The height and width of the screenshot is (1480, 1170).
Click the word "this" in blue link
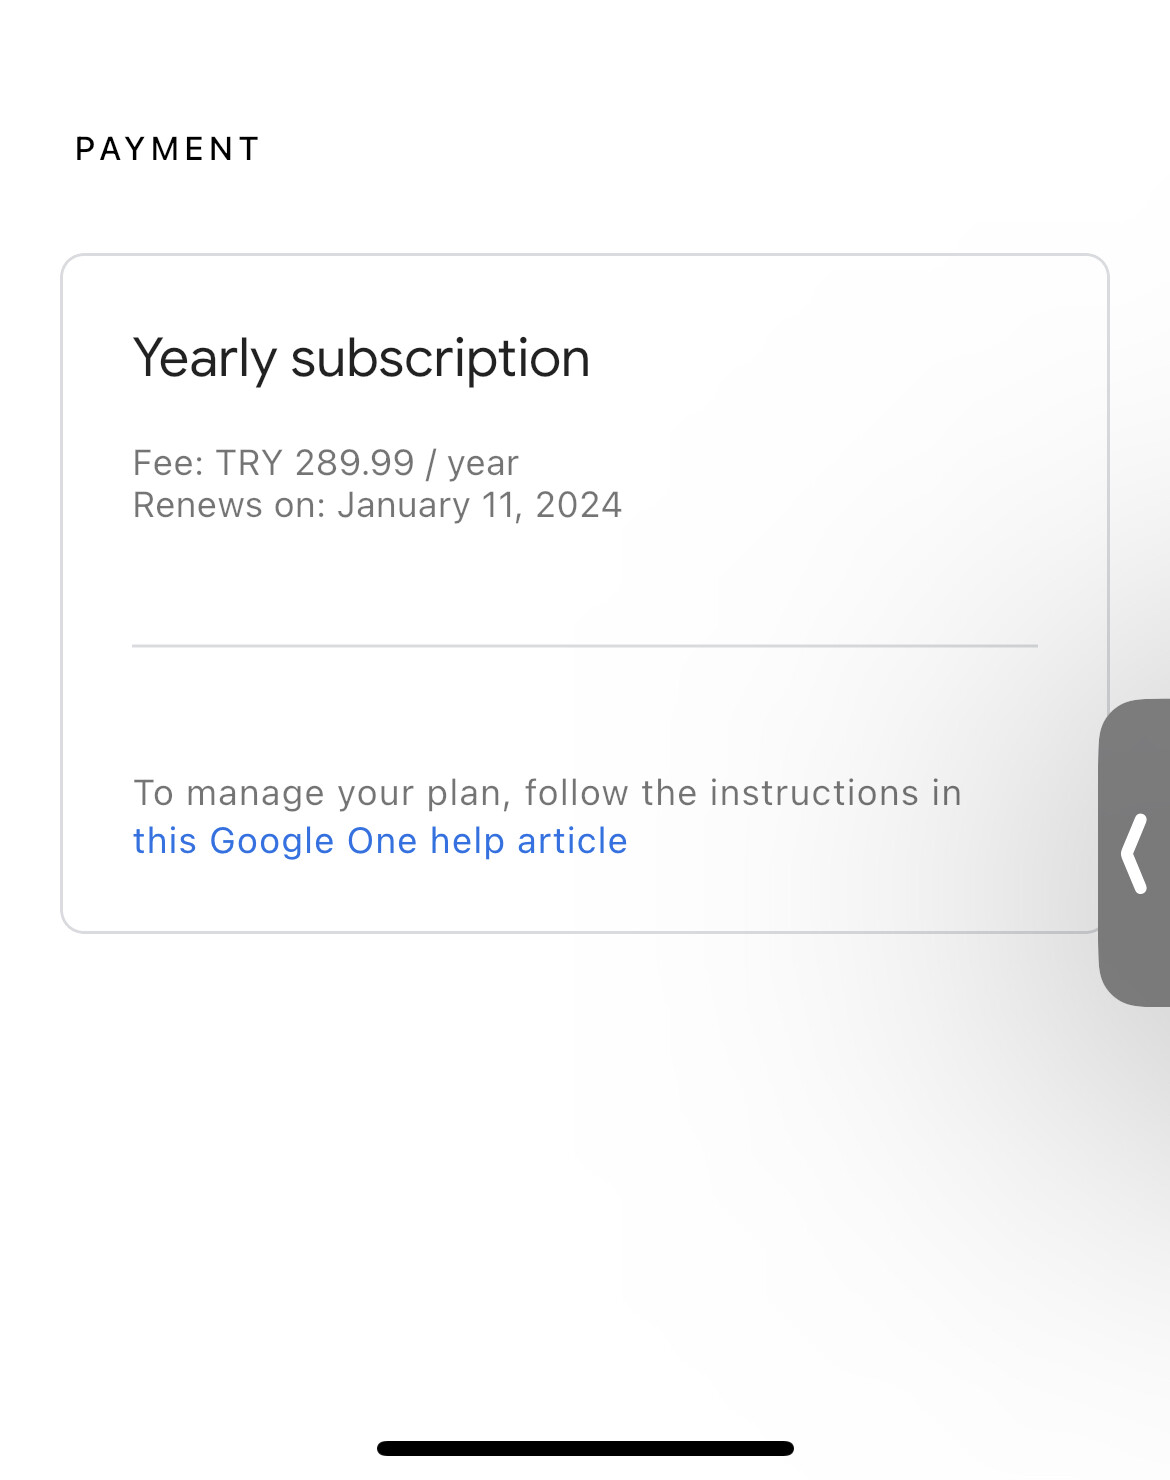coord(165,841)
